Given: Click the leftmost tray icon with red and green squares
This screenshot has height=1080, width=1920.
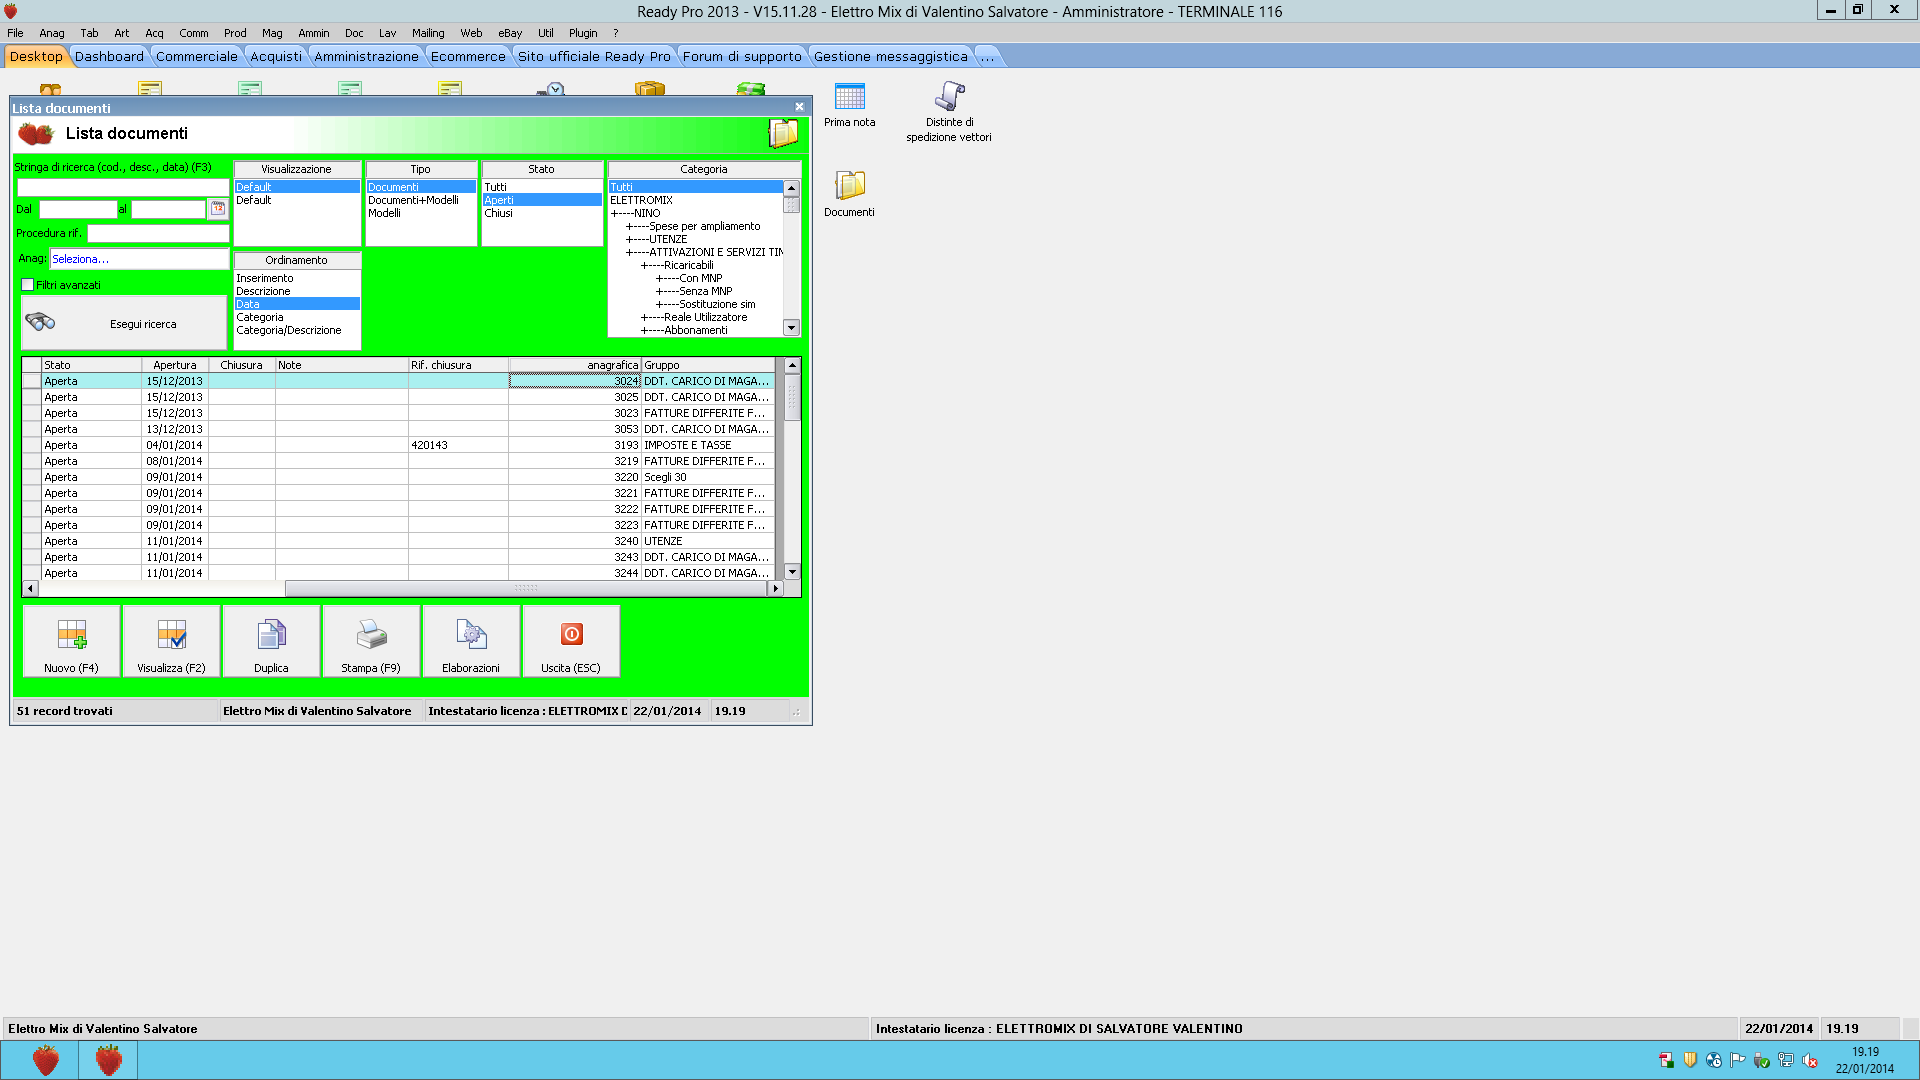Looking at the screenshot, I should (x=1666, y=1061).
